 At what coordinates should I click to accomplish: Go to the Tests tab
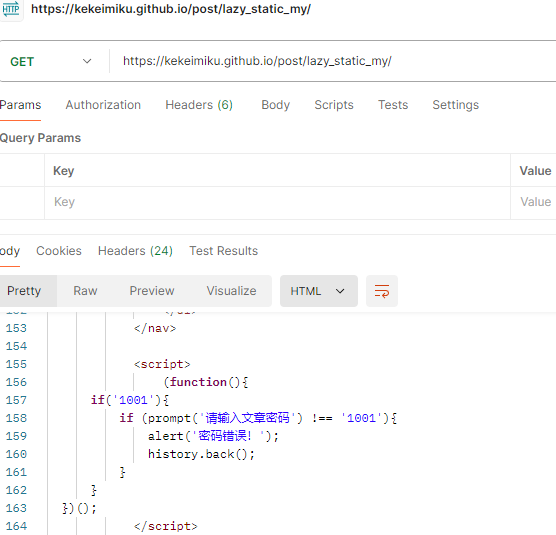point(393,105)
